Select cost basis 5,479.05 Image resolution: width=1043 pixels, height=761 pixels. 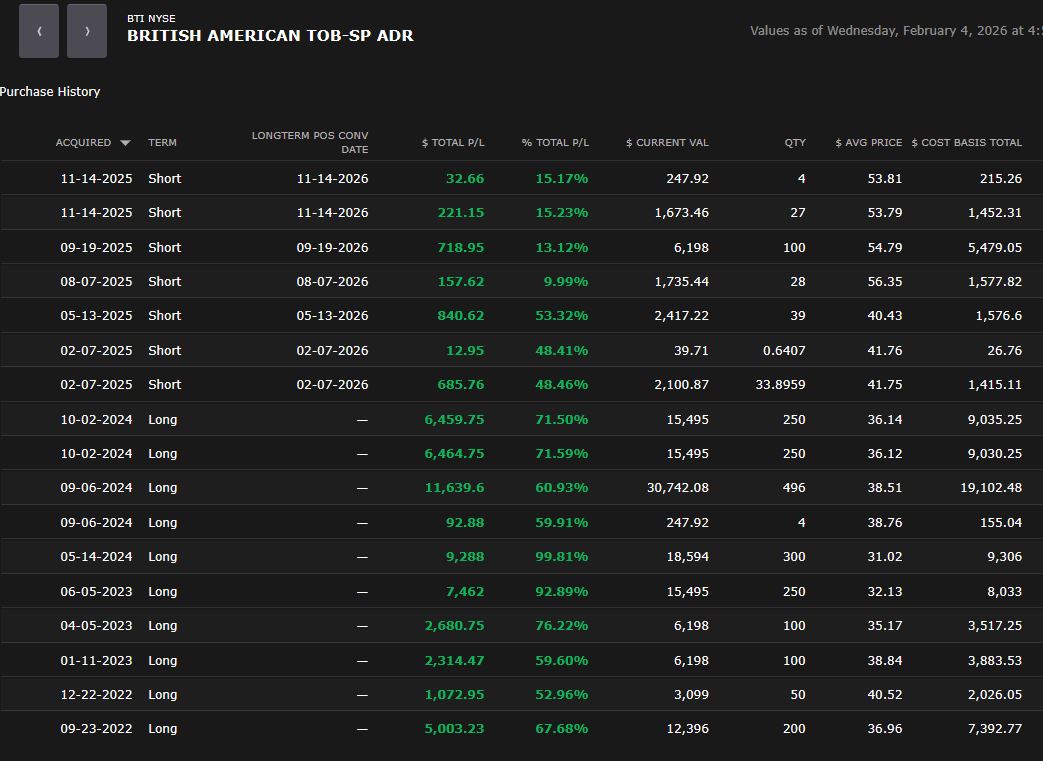[995, 247]
